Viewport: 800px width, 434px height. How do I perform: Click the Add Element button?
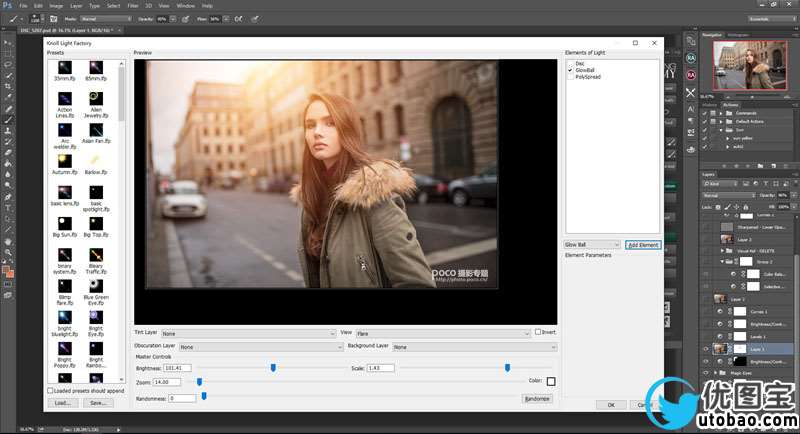click(x=643, y=245)
